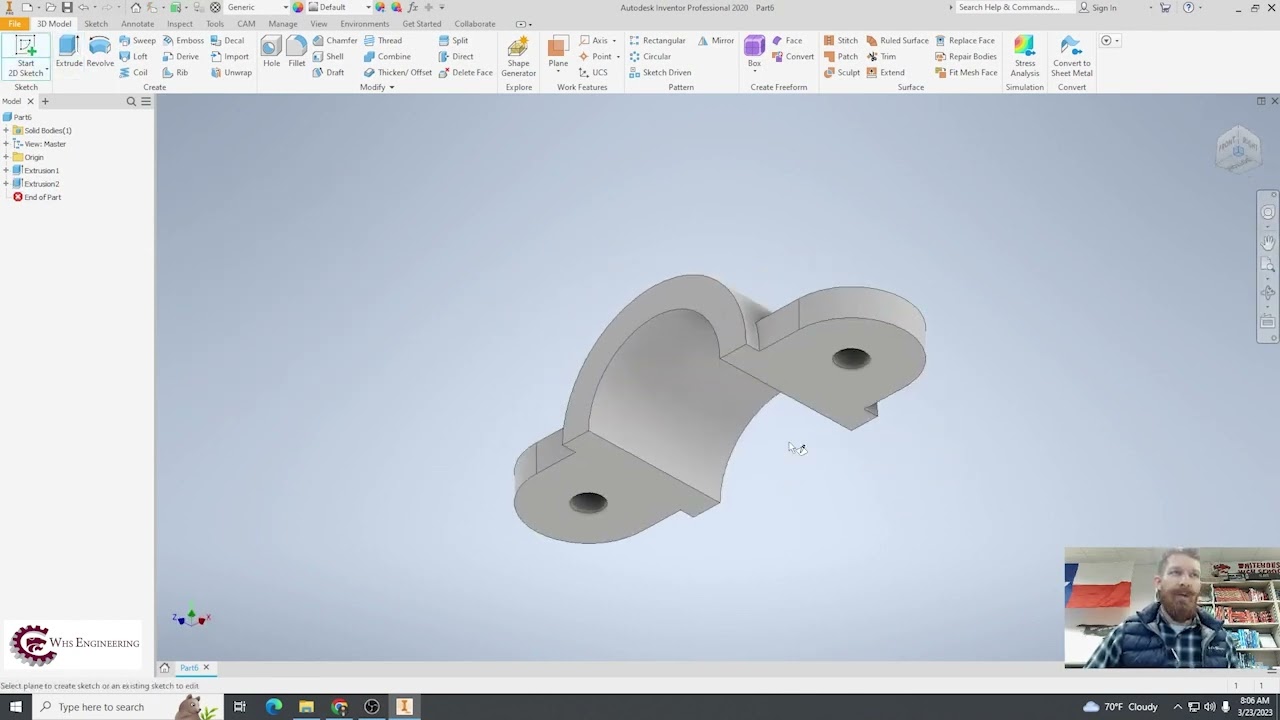The height and width of the screenshot is (720, 1280).
Task: Select the Split tool
Action: pos(452,40)
